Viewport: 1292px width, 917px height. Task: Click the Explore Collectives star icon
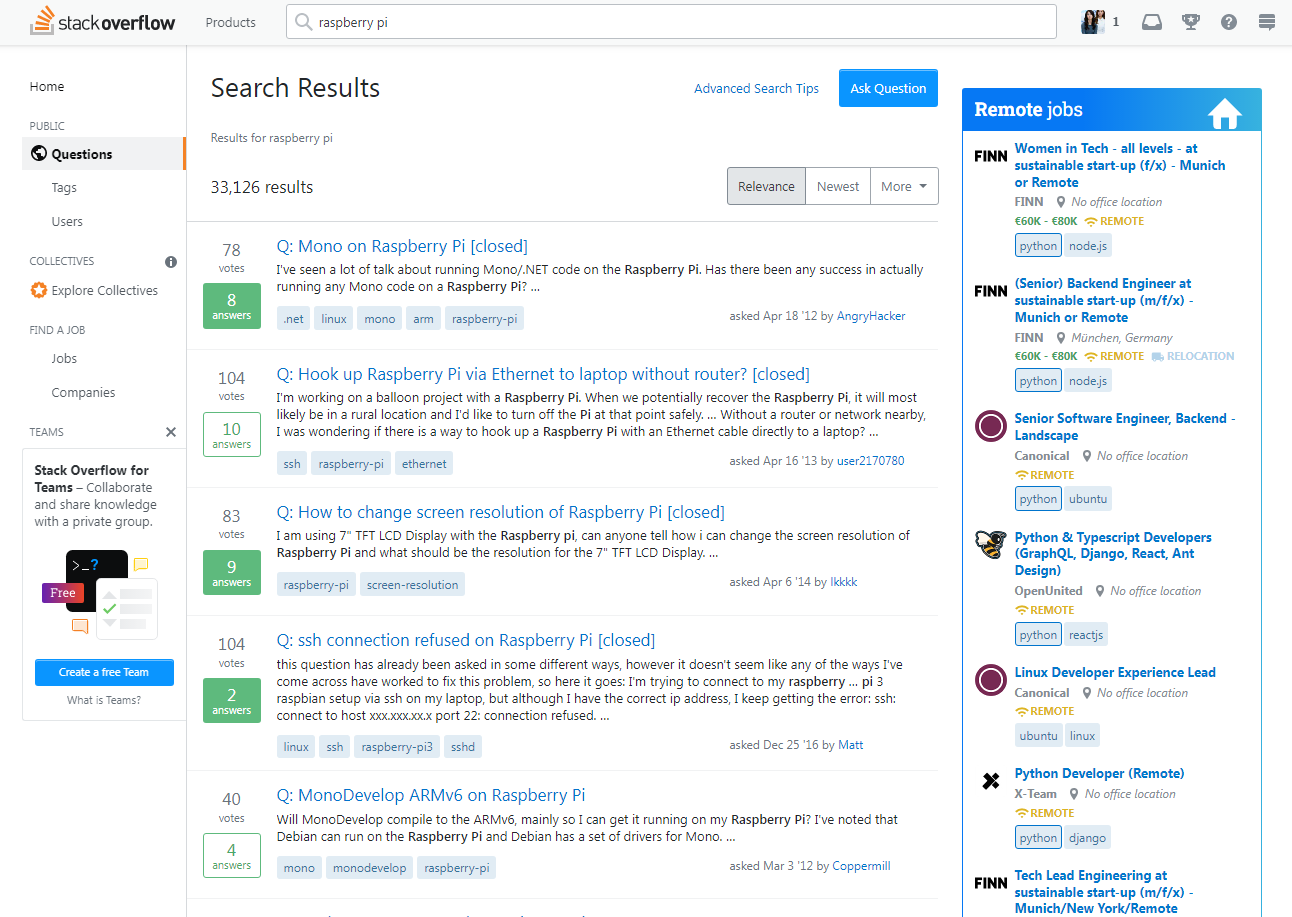39,290
